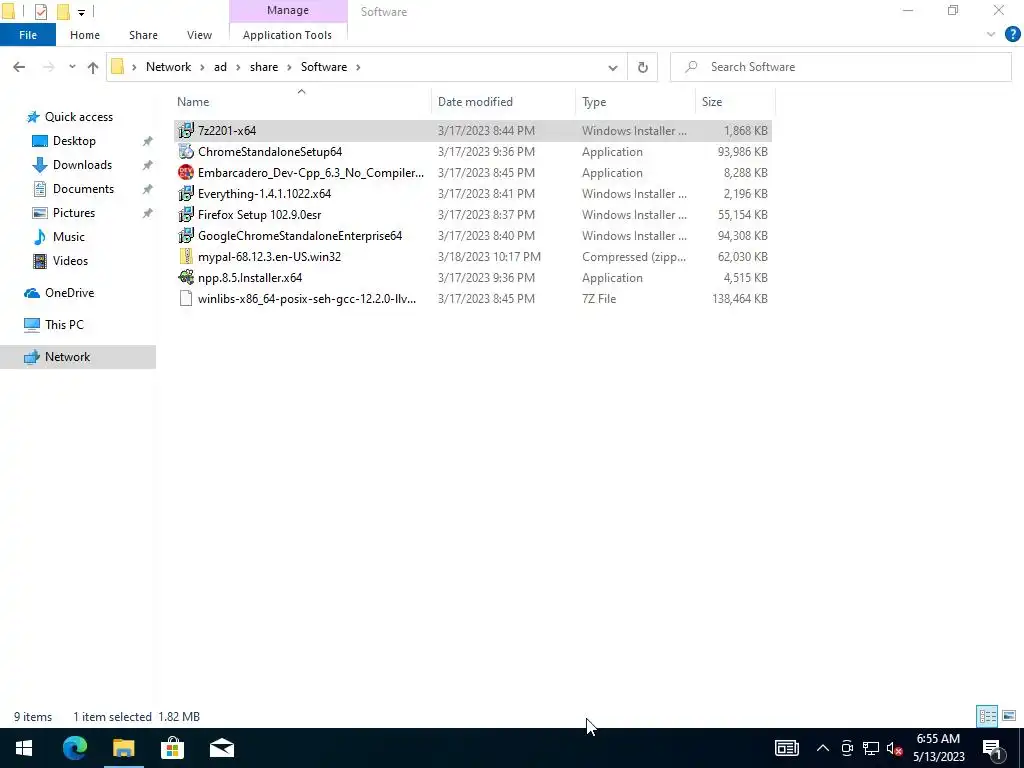Open the File menu
The height and width of the screenshot is (768, 1024).
[x=28, y=35]
